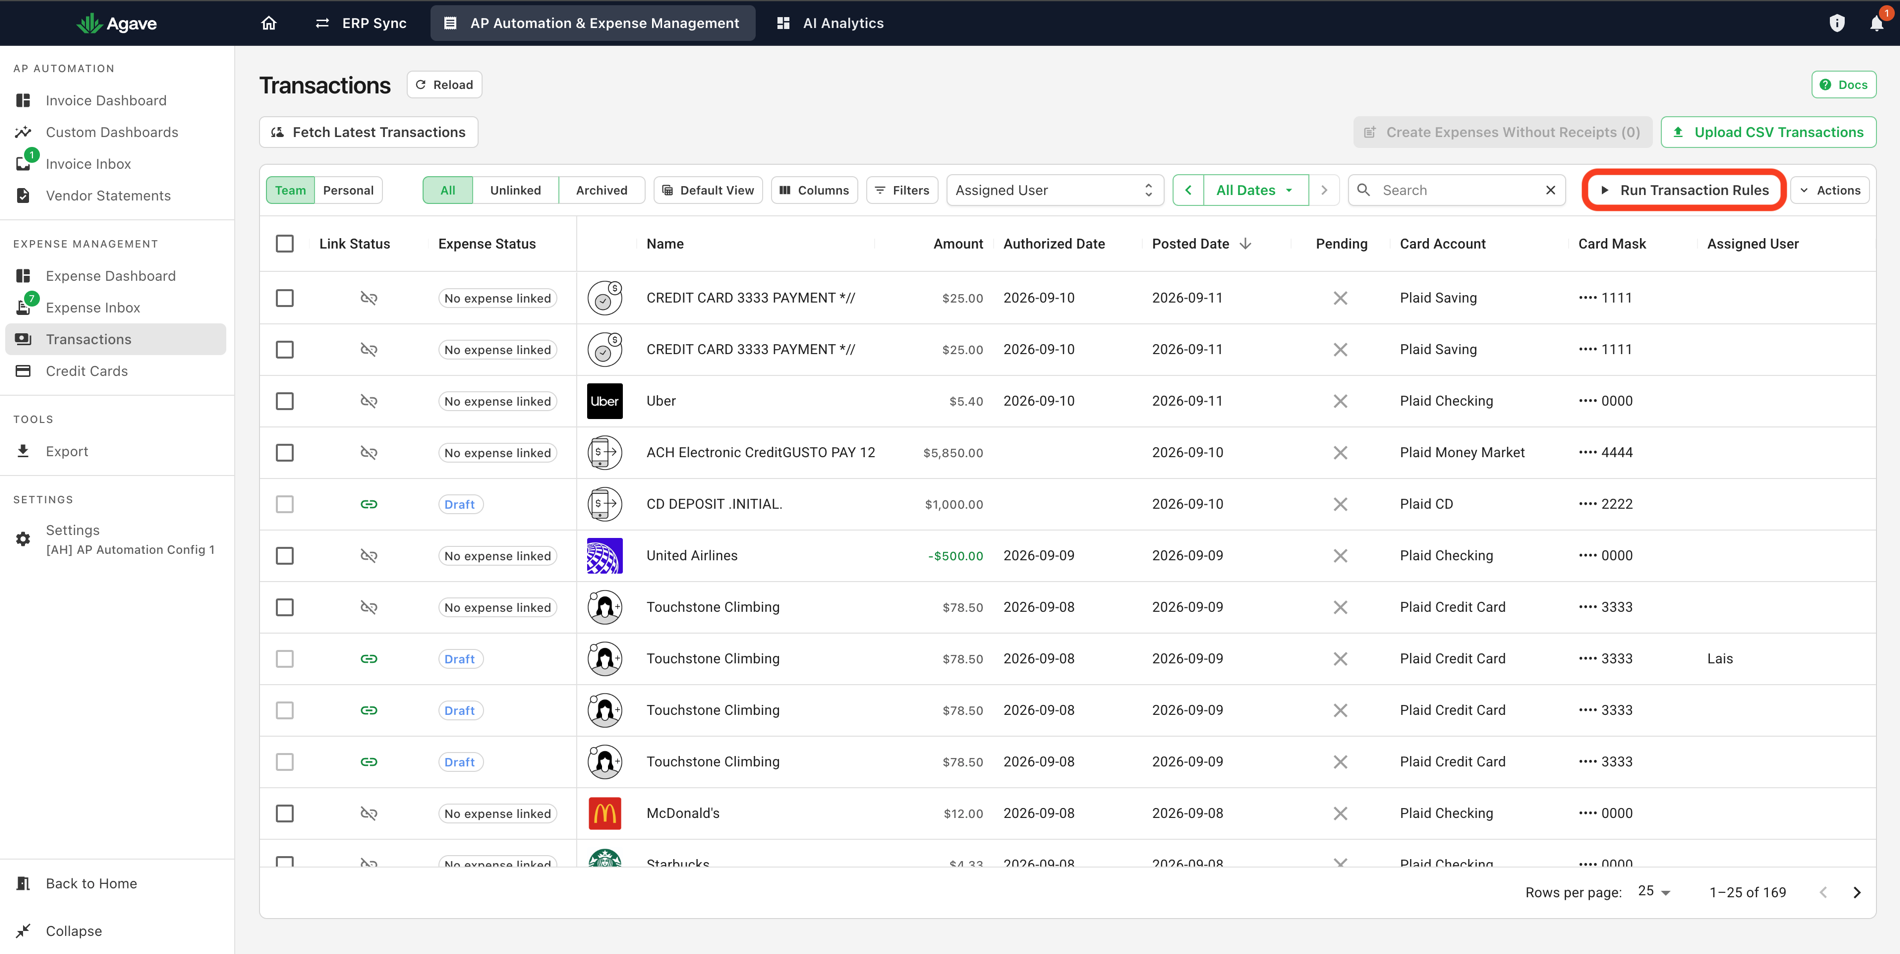The height and width of the screenshot is (954, 1900).
Task: Select the United Airlines row checkbox
Action: (285, 556)
